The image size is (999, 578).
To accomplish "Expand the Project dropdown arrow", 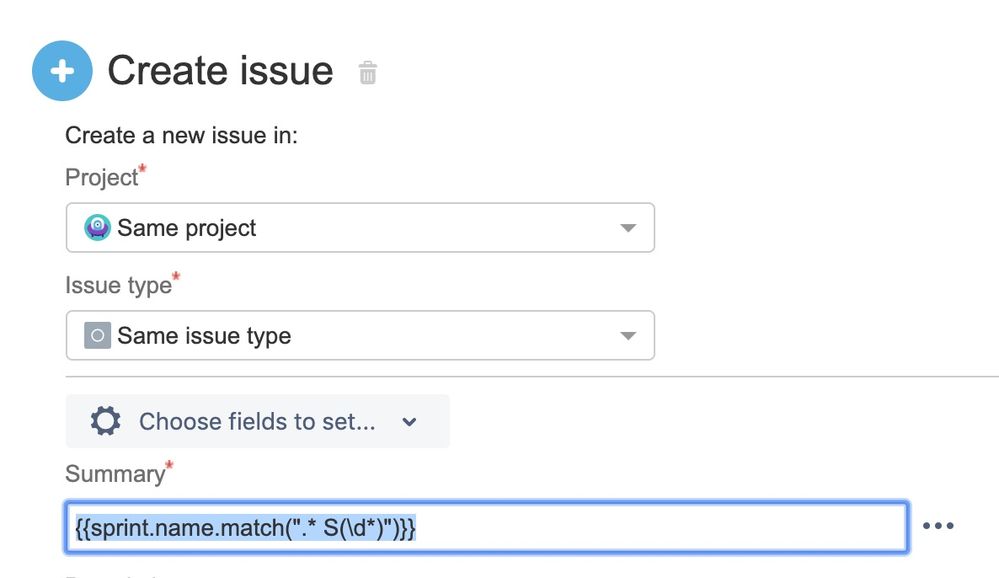I will [628, 228].
